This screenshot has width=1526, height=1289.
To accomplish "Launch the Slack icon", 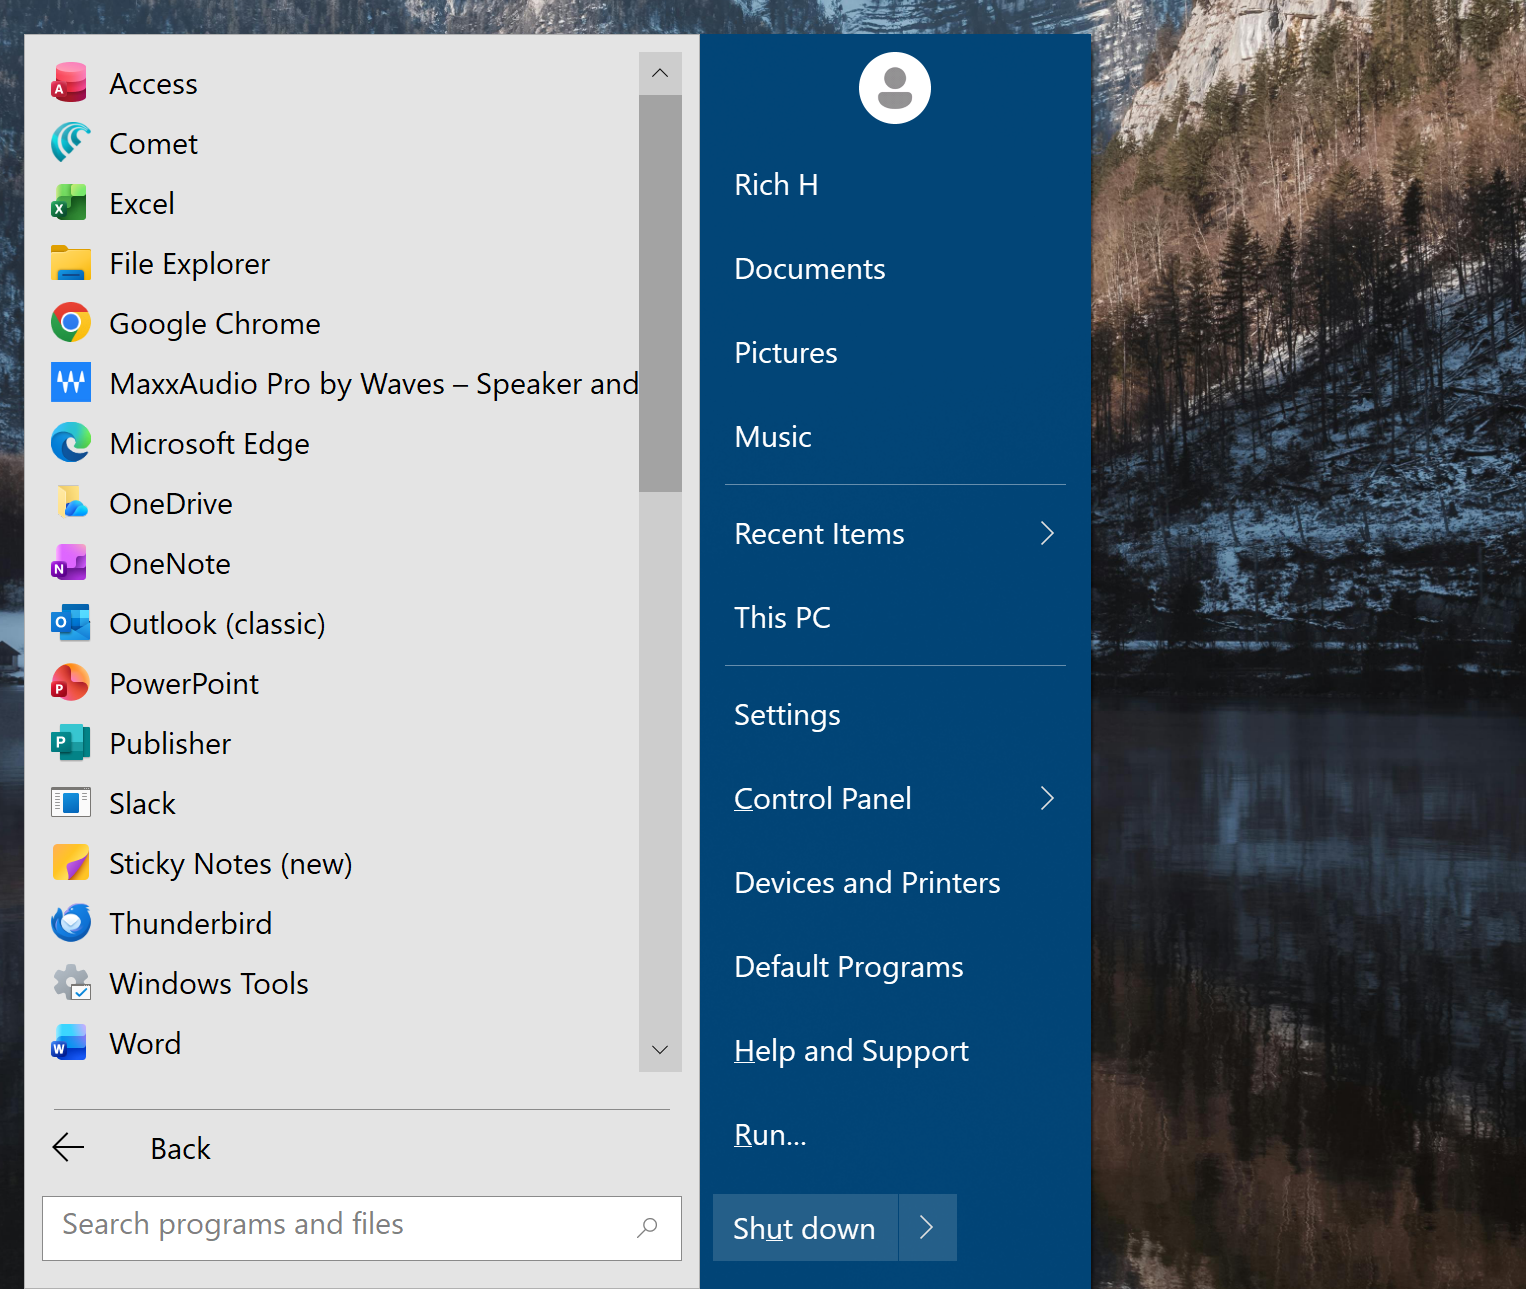I will [x=70, y=803].
